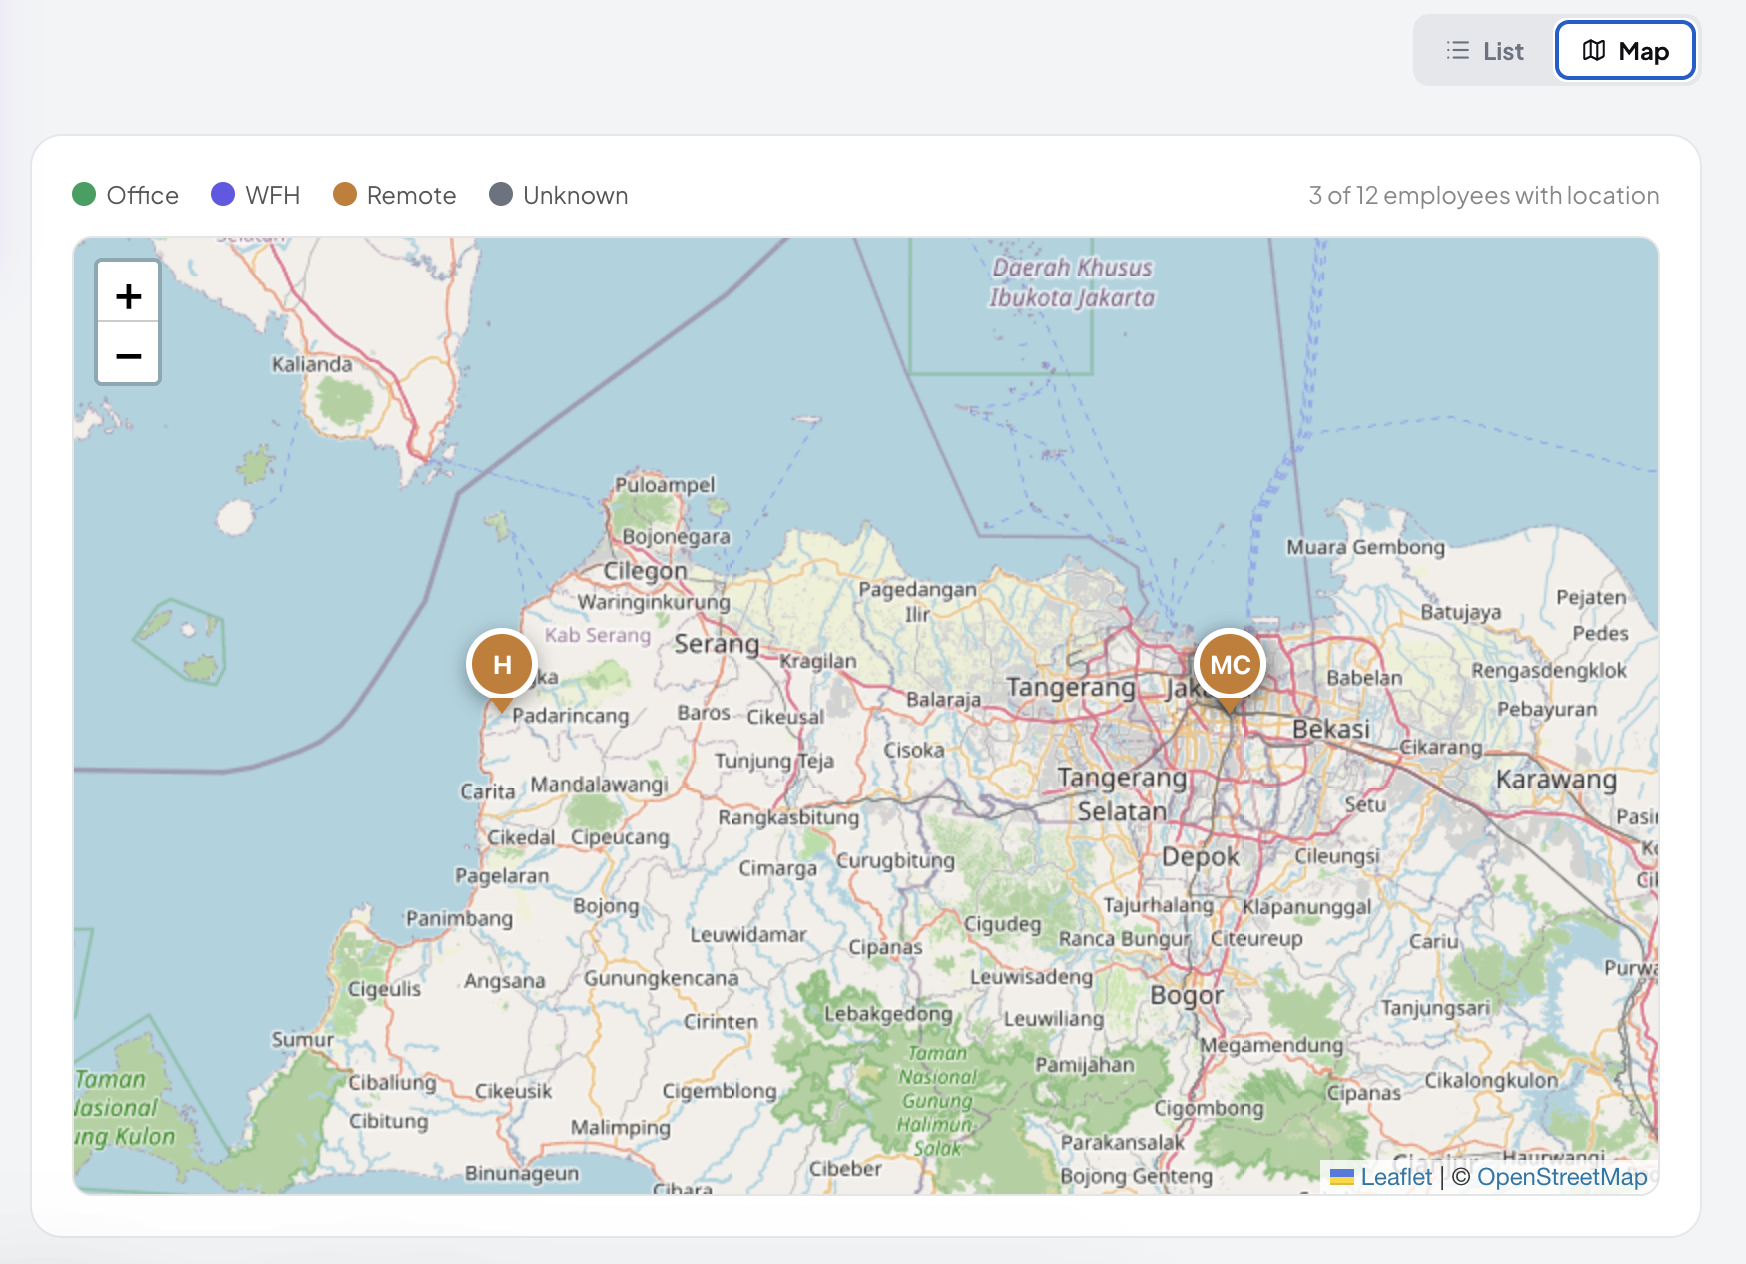Click the Unknown legend label

pos(576,195)
